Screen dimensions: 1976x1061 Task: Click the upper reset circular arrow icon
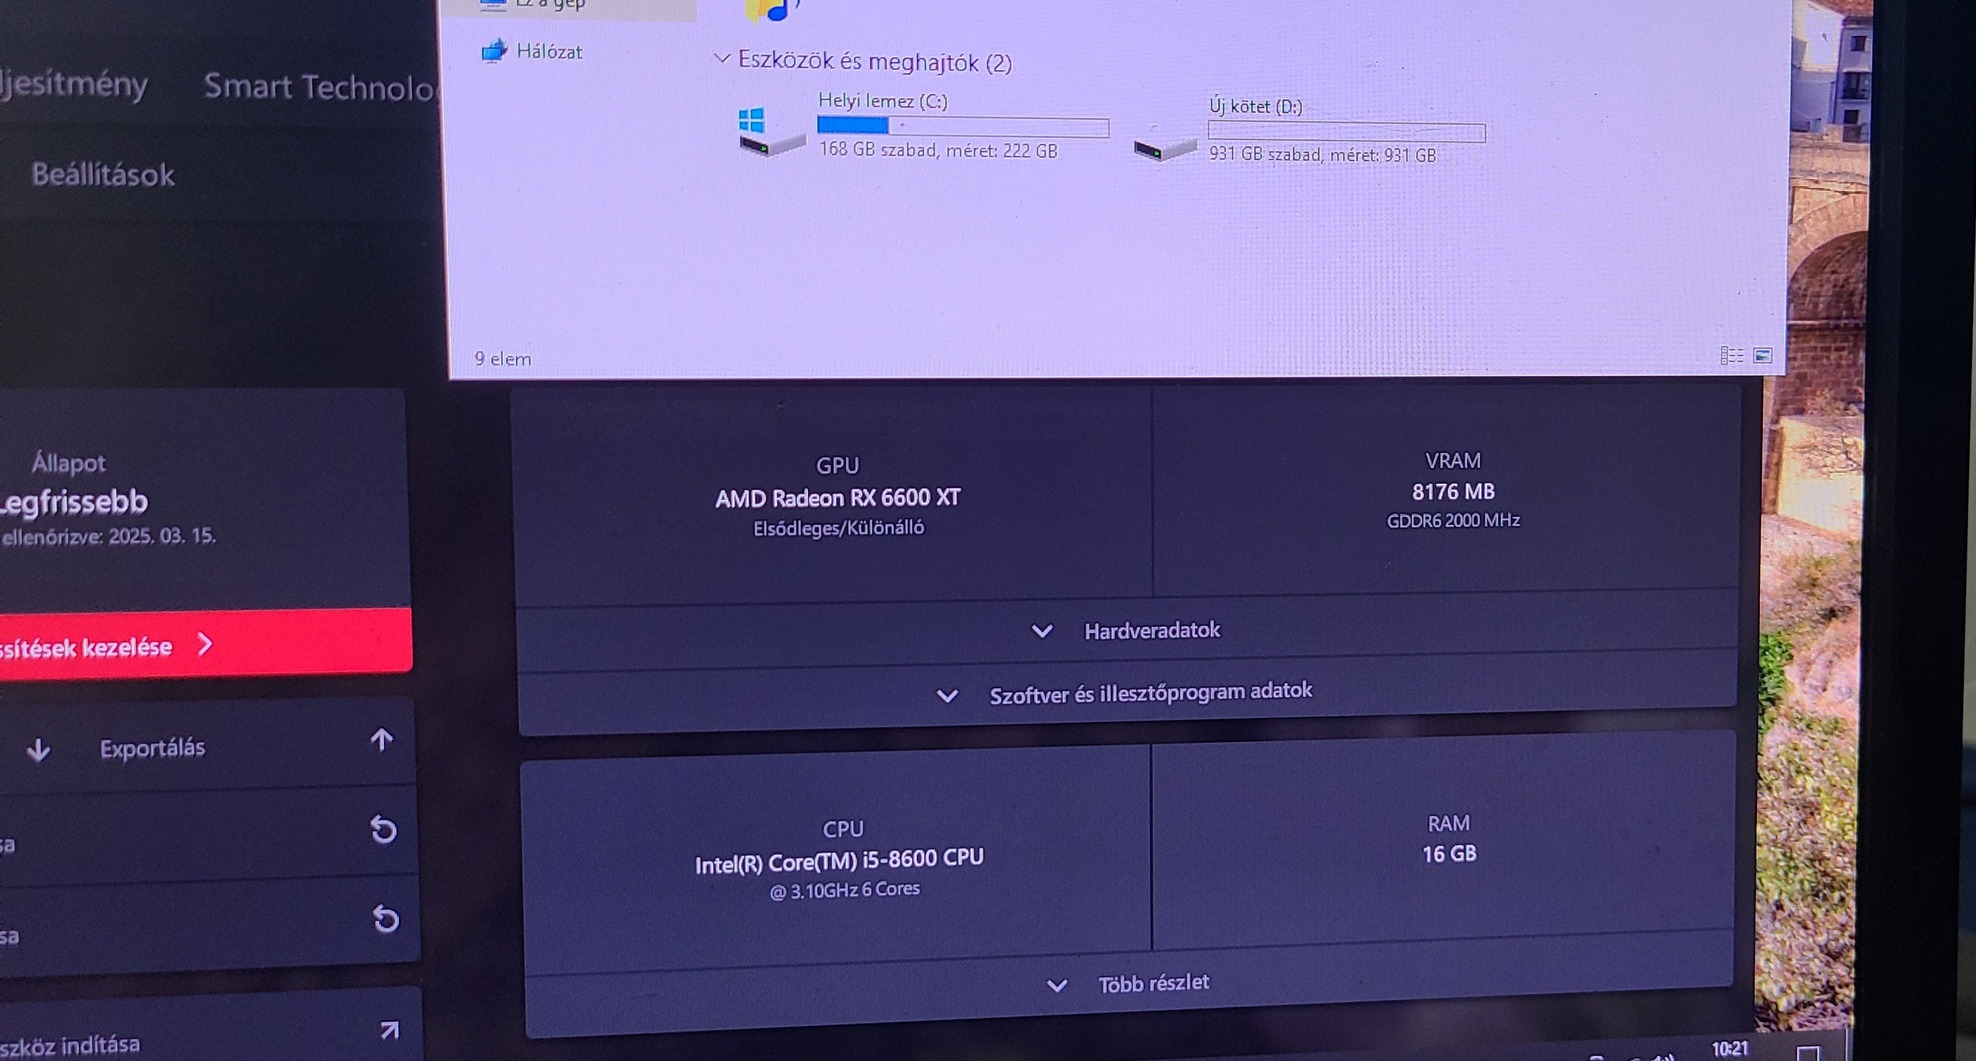(x=383, y=829)
